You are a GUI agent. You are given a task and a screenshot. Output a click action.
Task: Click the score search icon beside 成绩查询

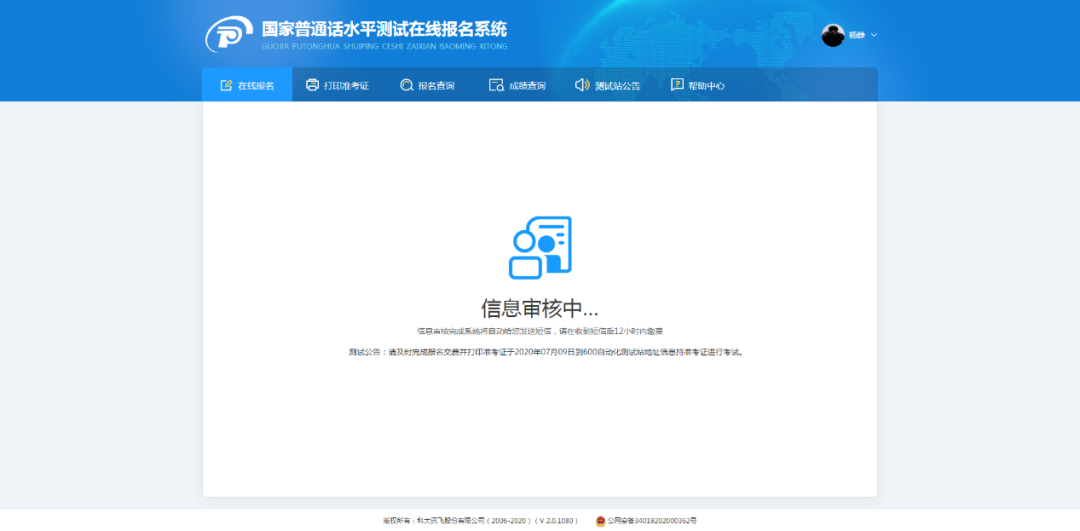tap(496, 85)
